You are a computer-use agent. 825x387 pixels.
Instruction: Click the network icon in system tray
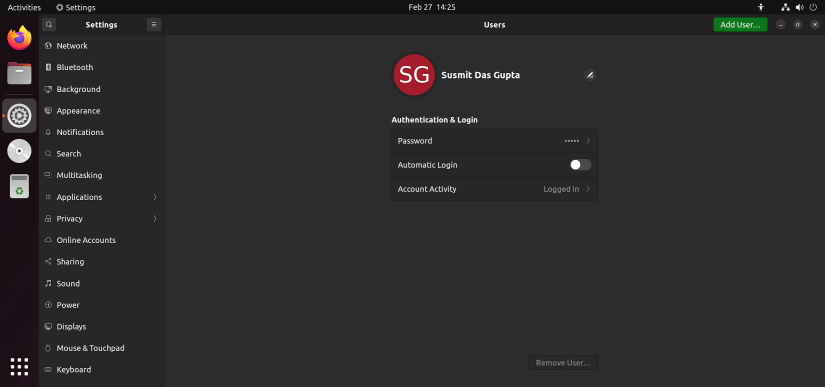point(786,7)
